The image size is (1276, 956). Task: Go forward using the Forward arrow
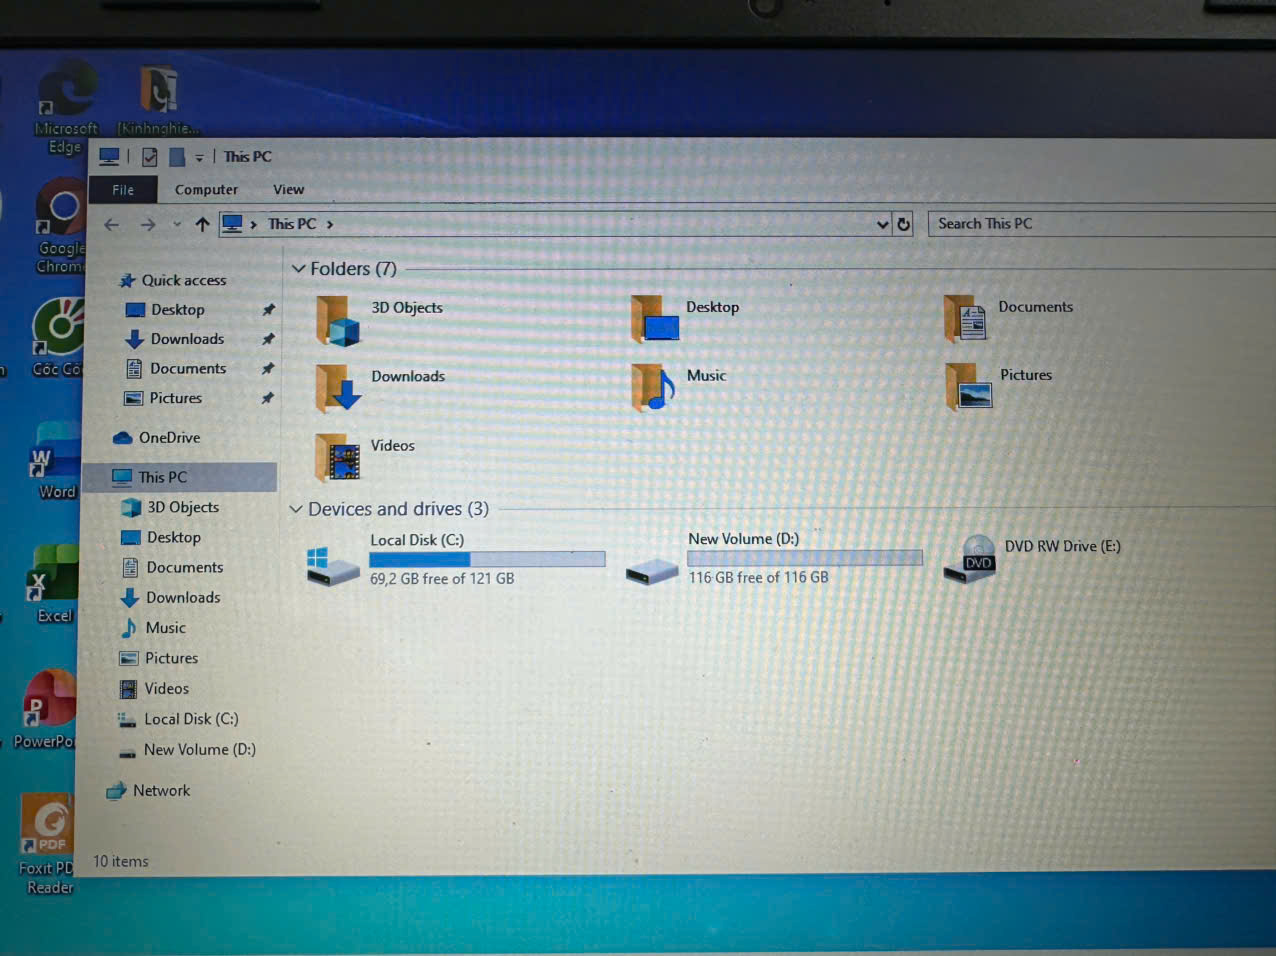point(148,224)
